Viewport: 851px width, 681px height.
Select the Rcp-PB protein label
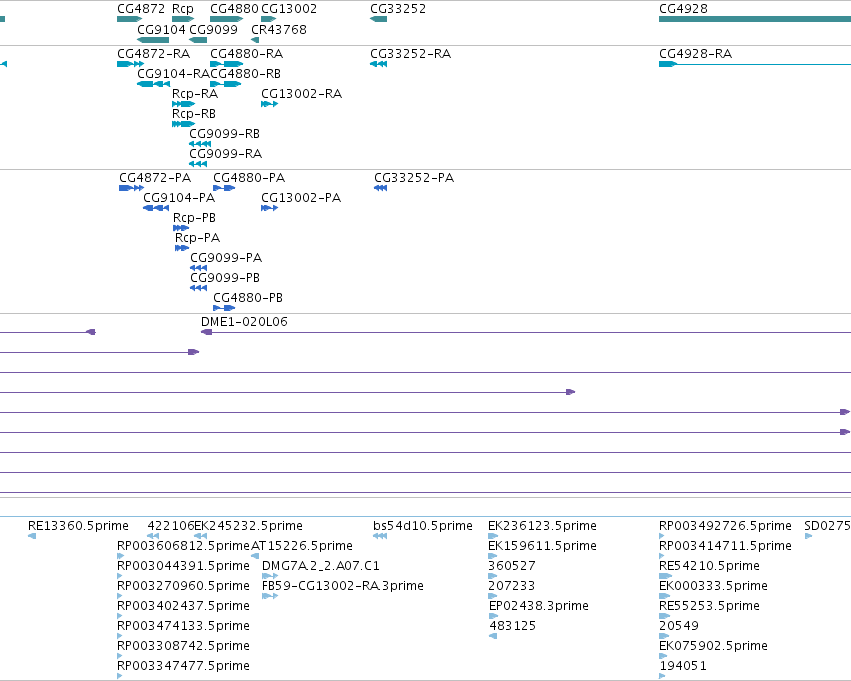click(194, 218)
